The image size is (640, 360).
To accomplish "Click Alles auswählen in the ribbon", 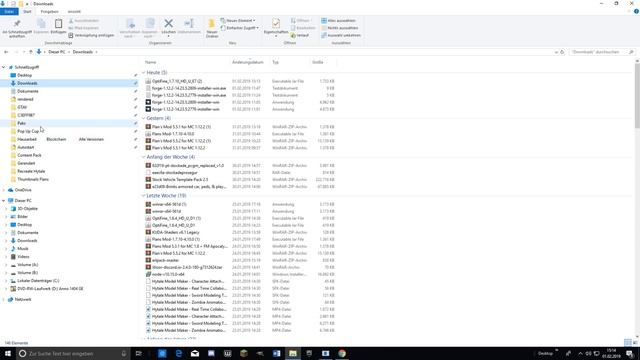I will click(x=338, y=20).
